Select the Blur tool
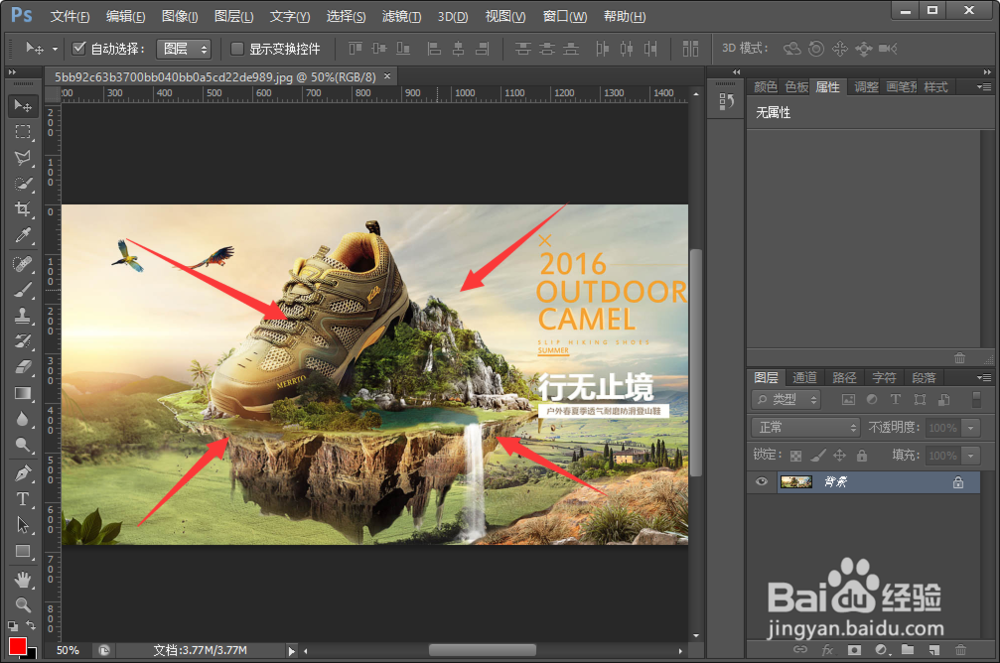 (x=23, y=419)
